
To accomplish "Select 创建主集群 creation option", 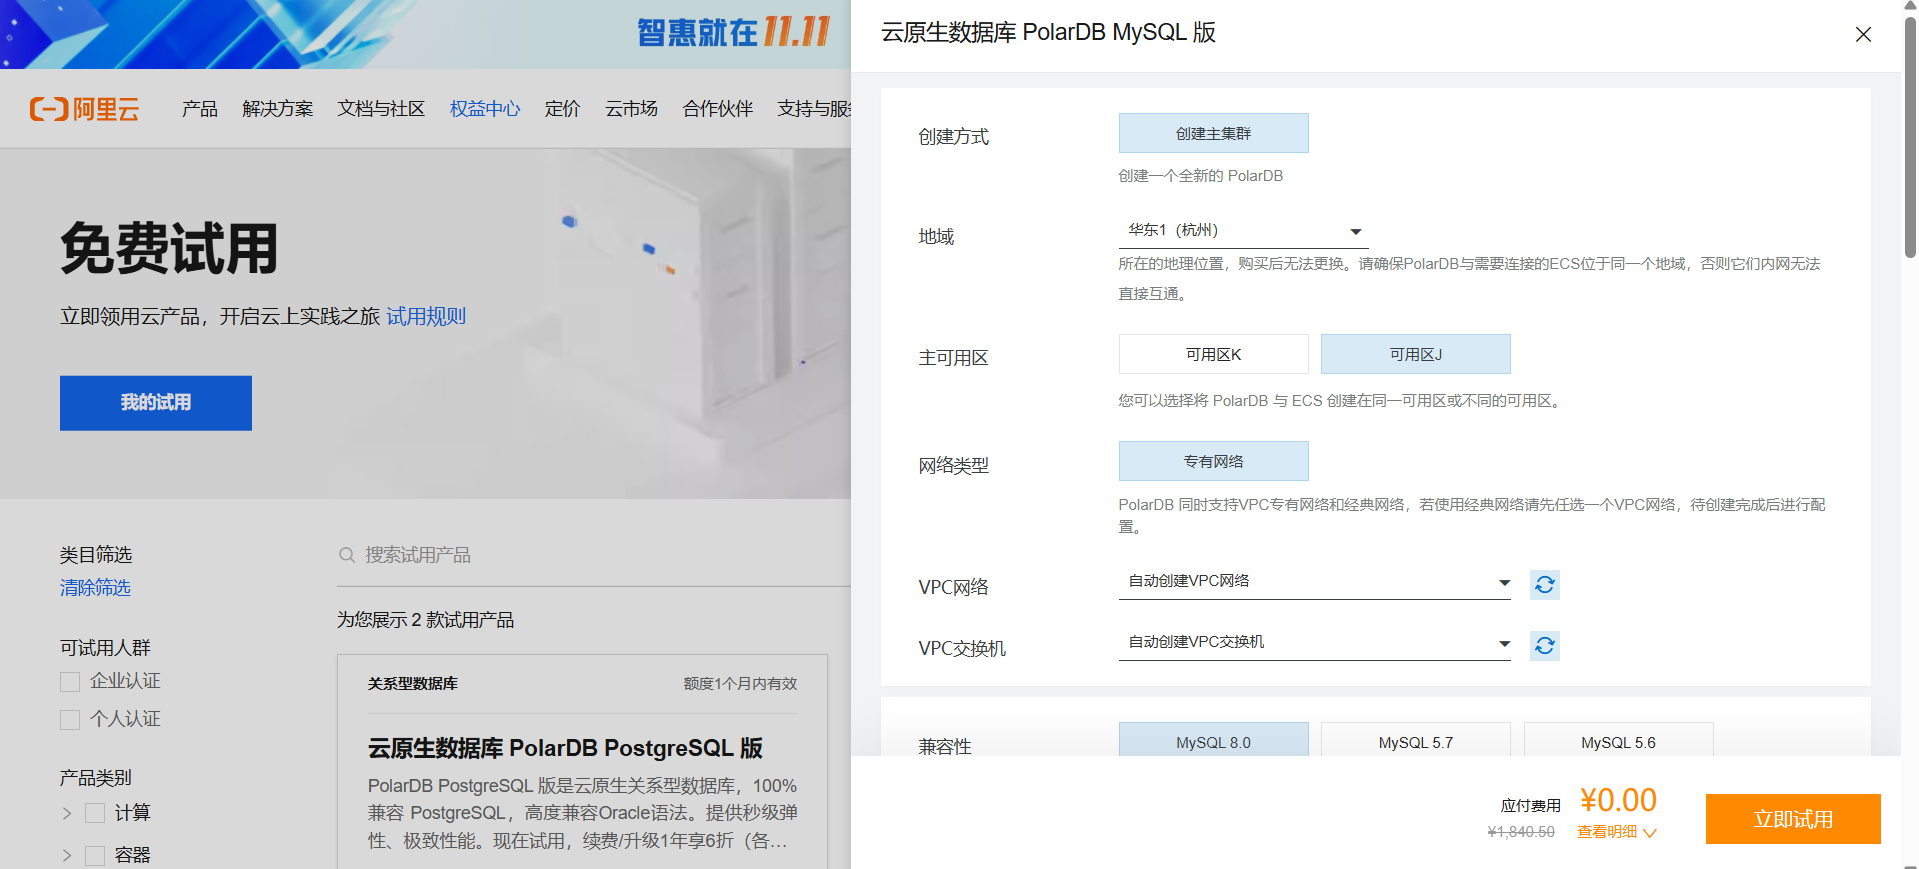I will point(1213,133).
